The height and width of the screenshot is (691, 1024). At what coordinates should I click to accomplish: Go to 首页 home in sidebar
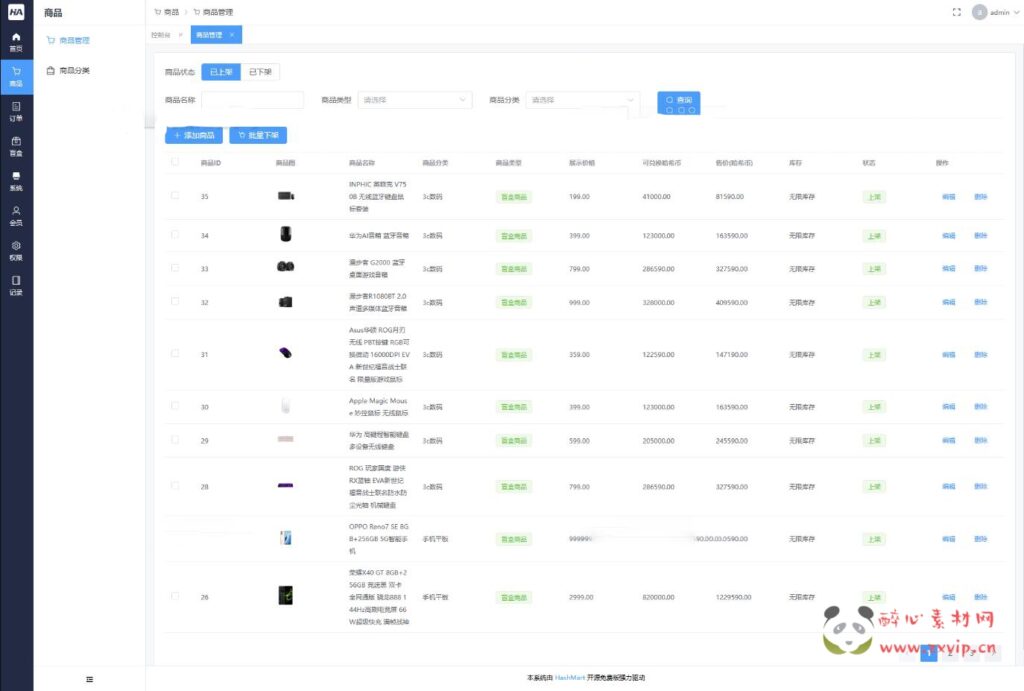coord(16,41)
